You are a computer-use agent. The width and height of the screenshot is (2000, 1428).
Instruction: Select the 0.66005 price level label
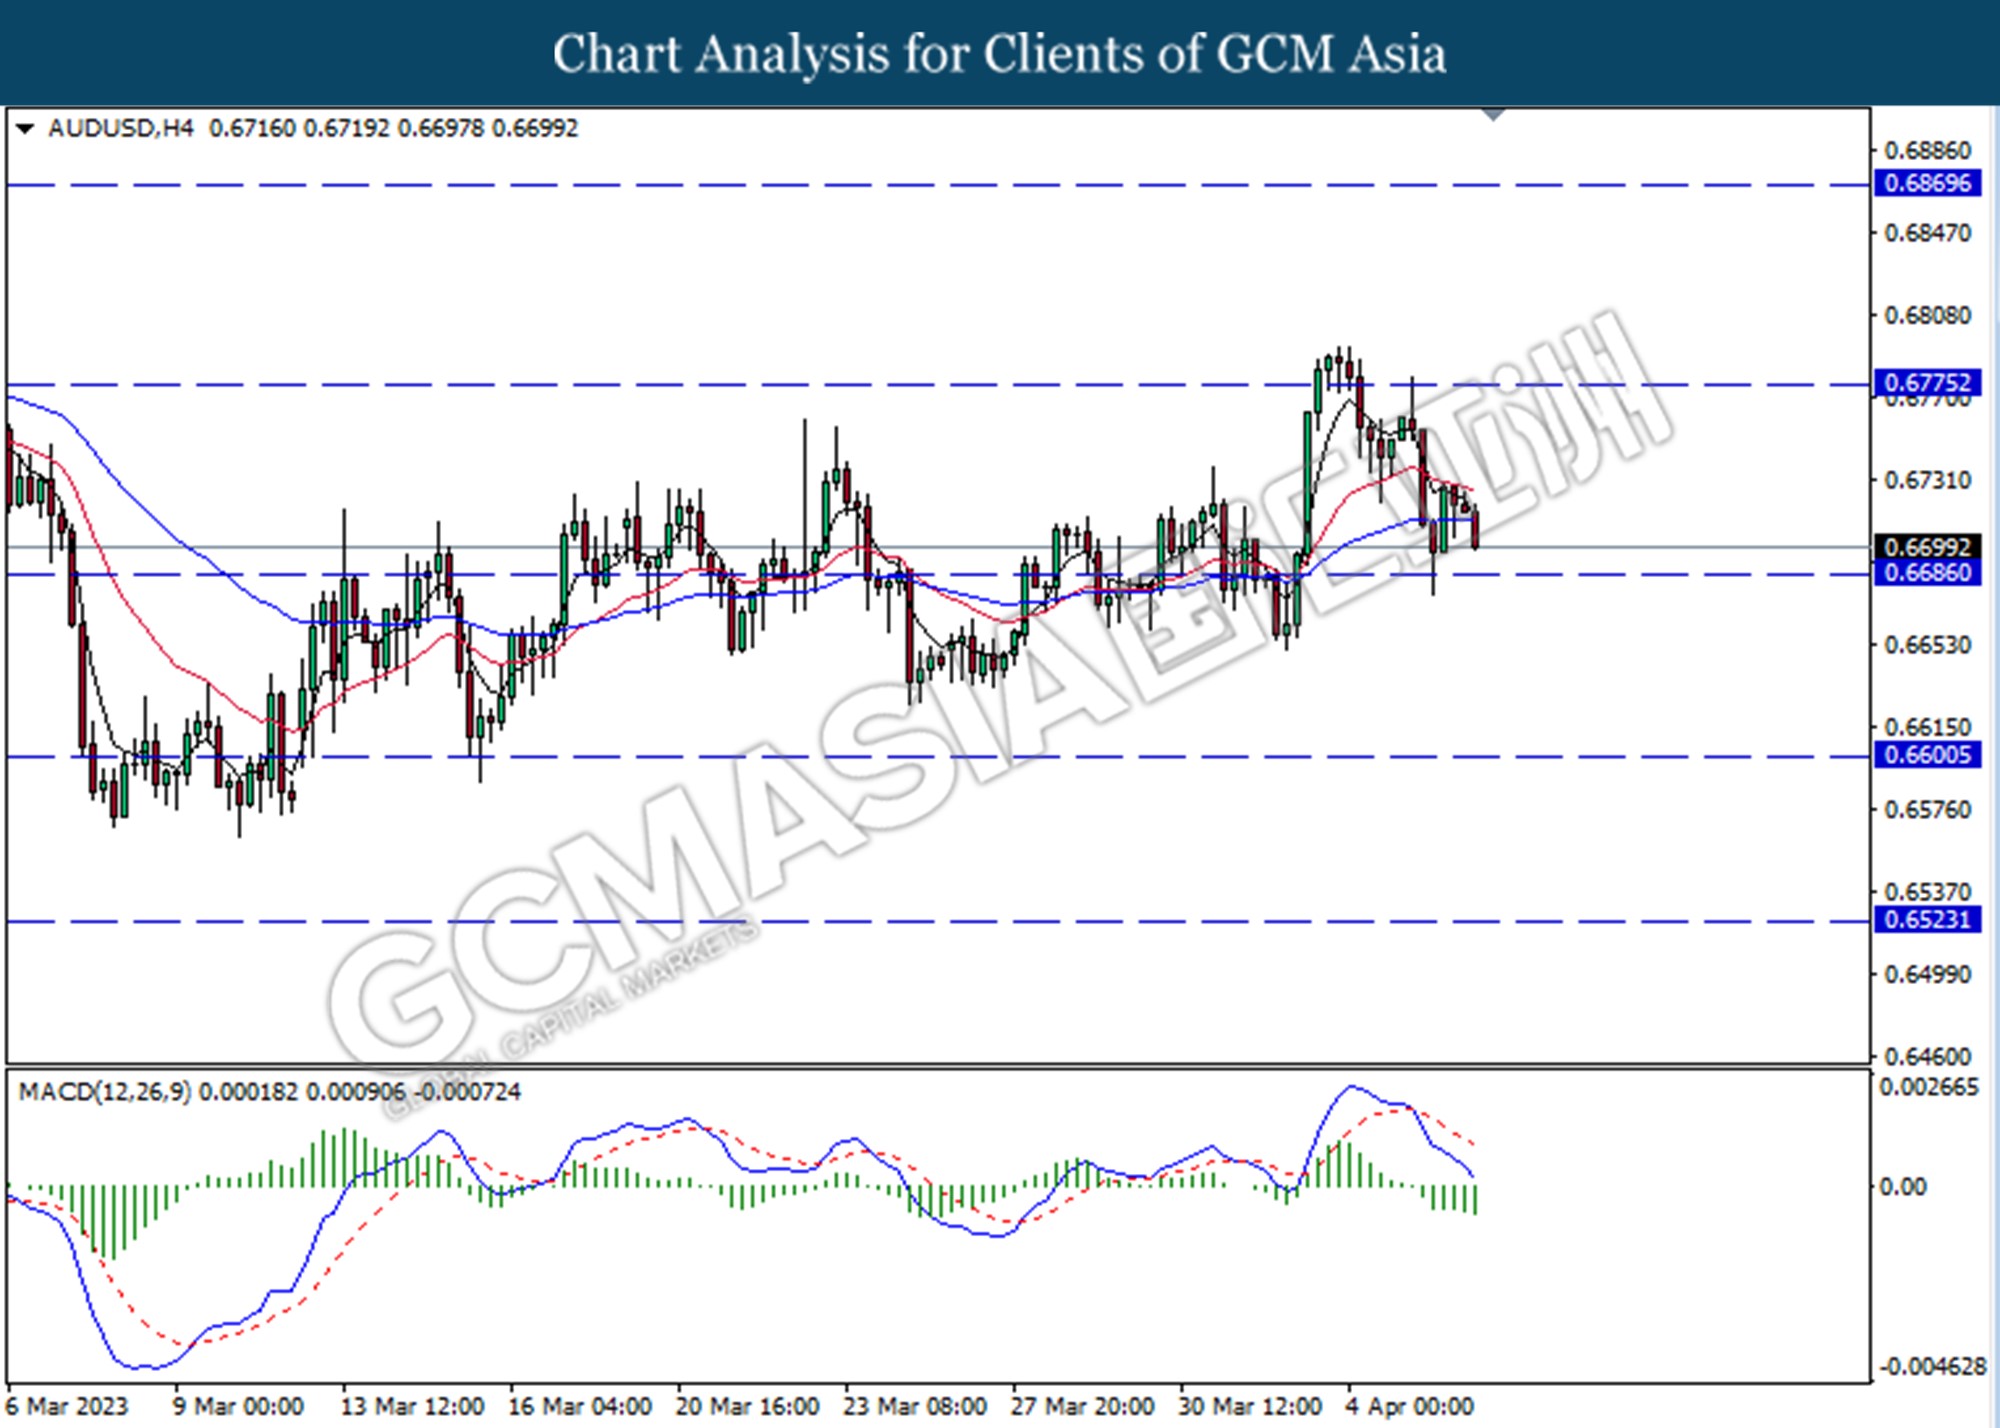(1927, 754)
